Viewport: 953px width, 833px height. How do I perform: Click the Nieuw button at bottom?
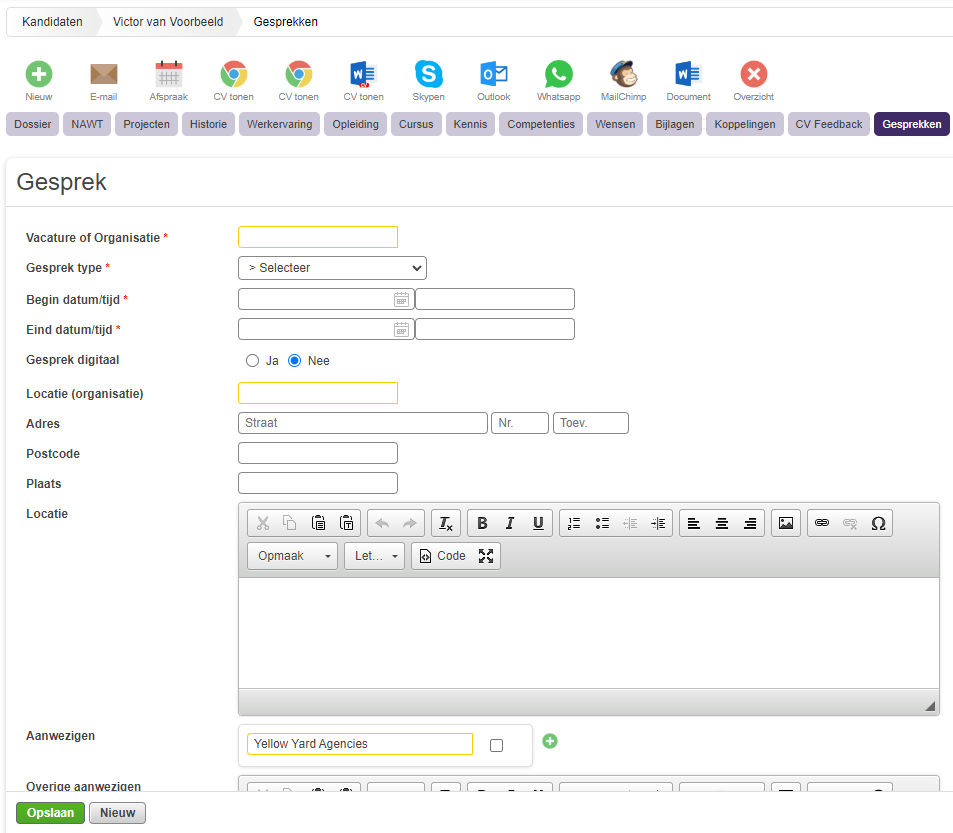click(x=117, y=813)
